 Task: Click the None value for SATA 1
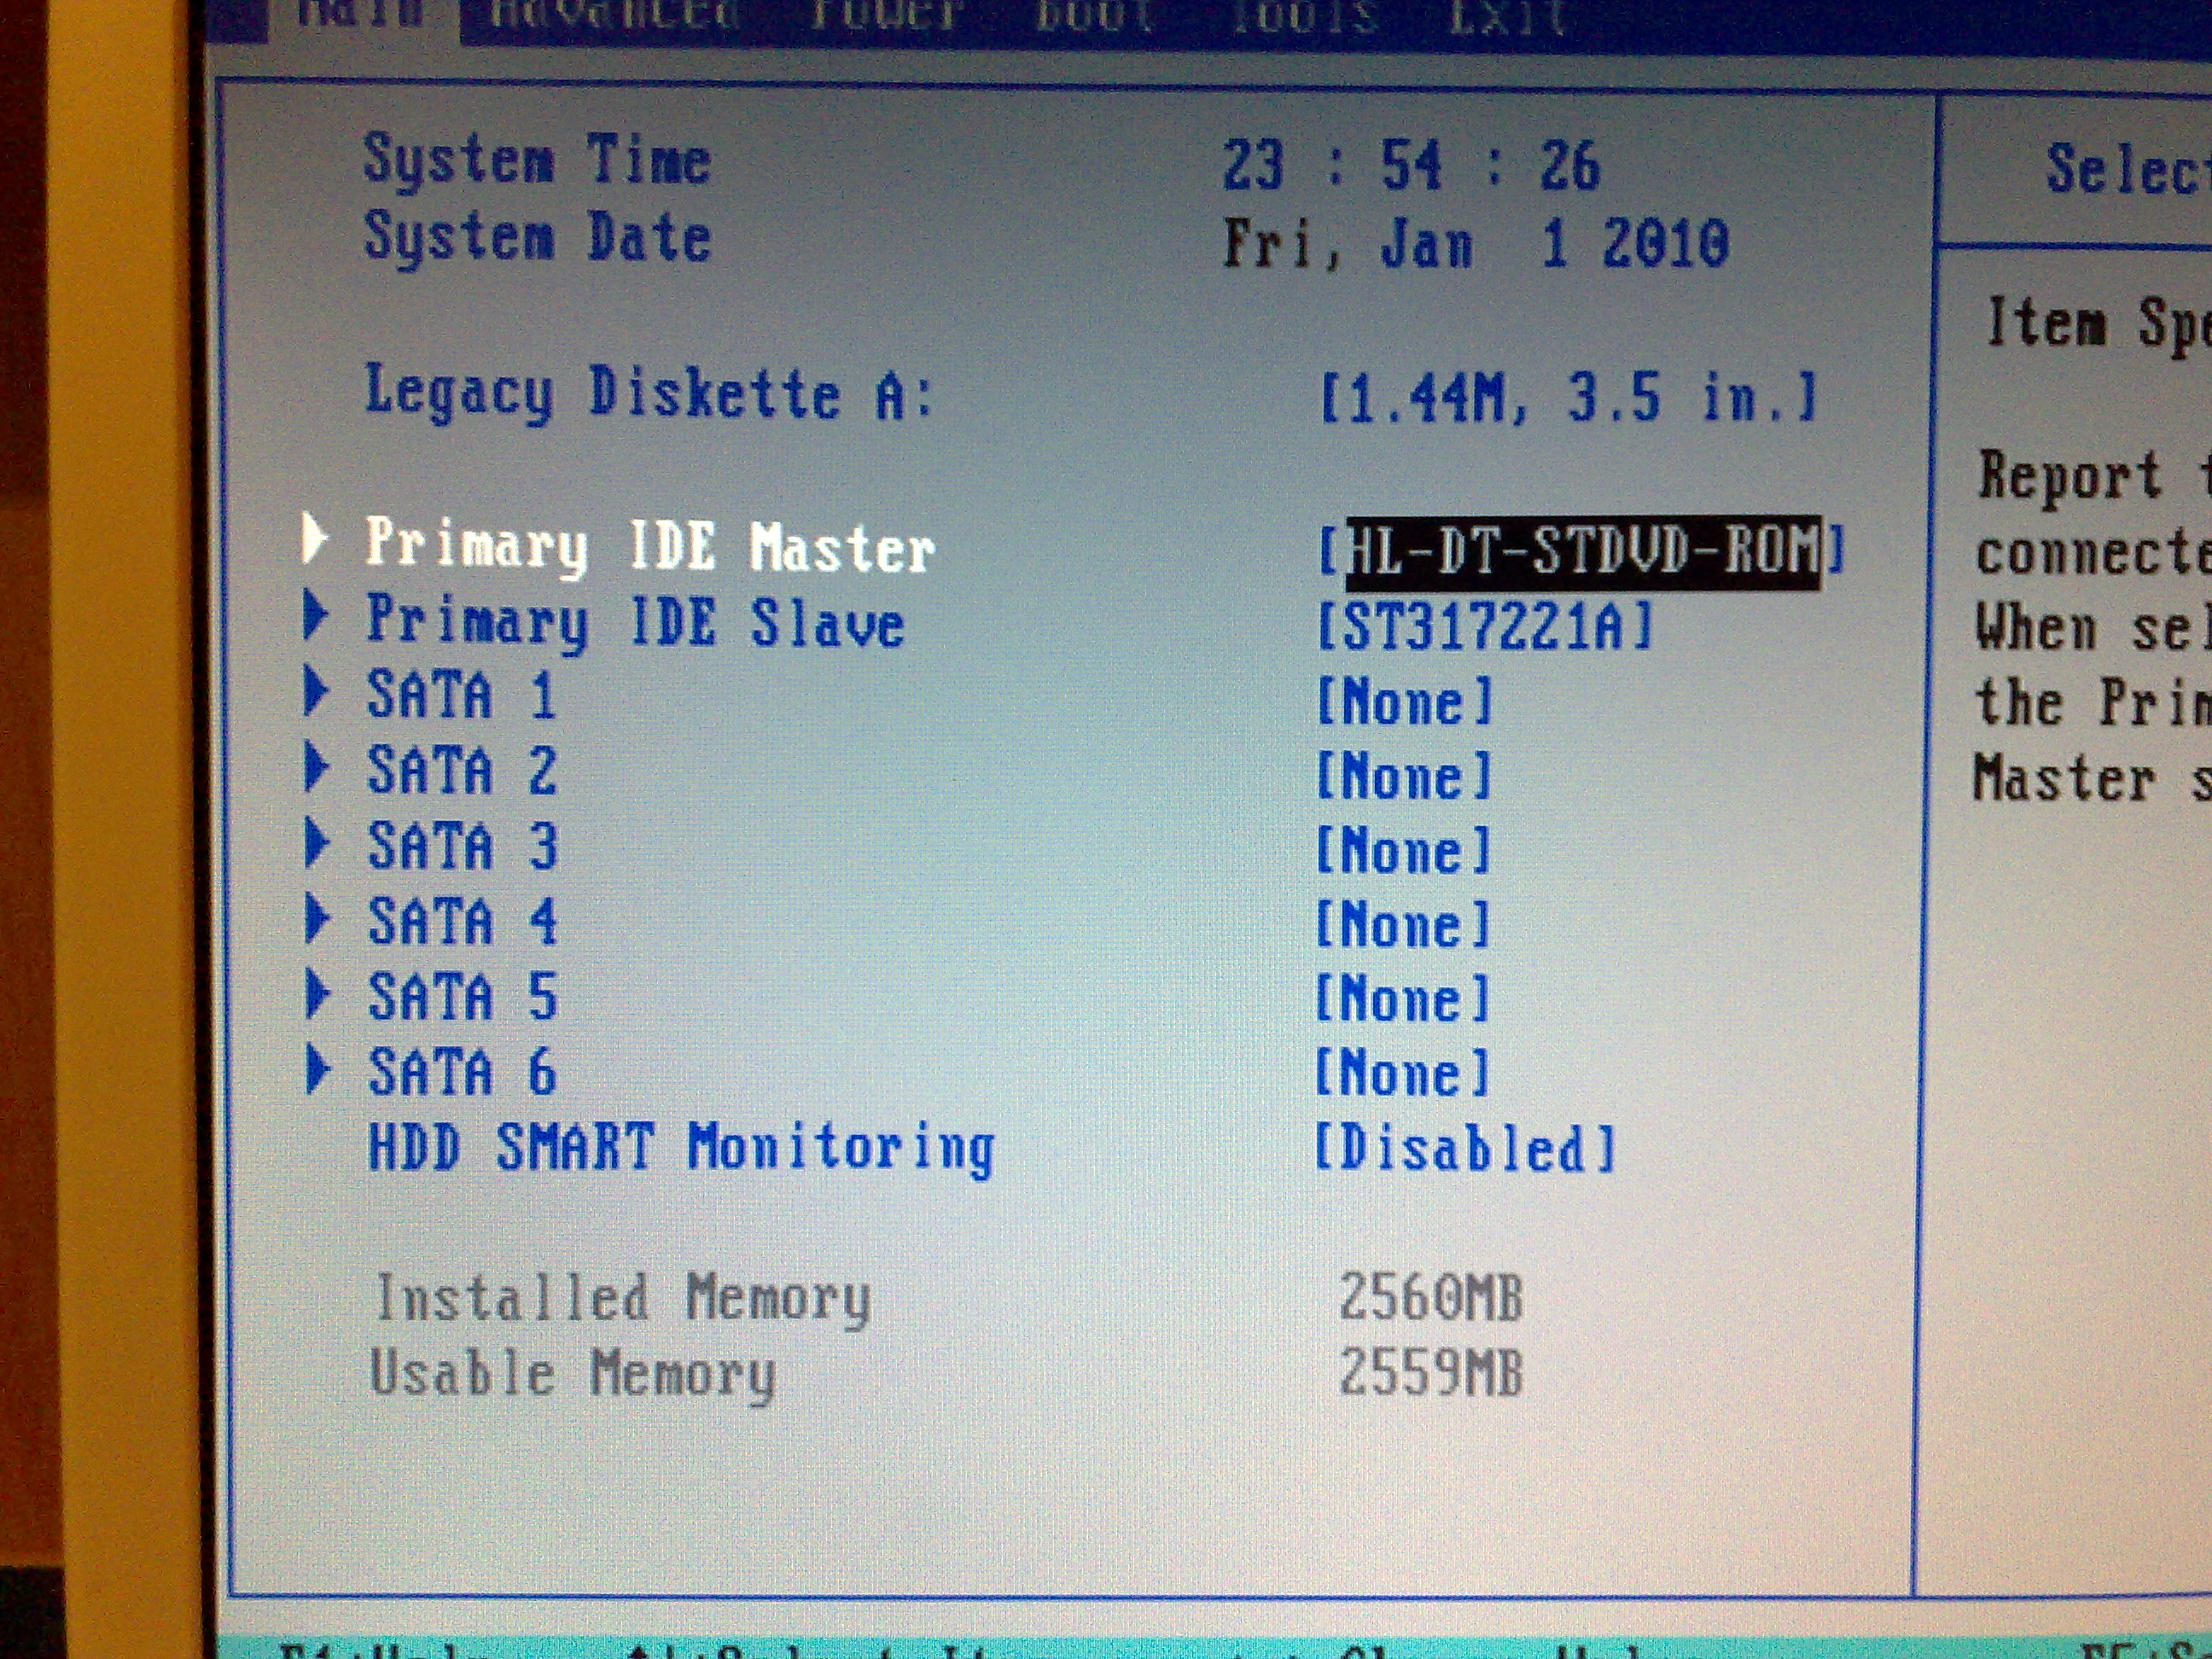(1404, 701)
